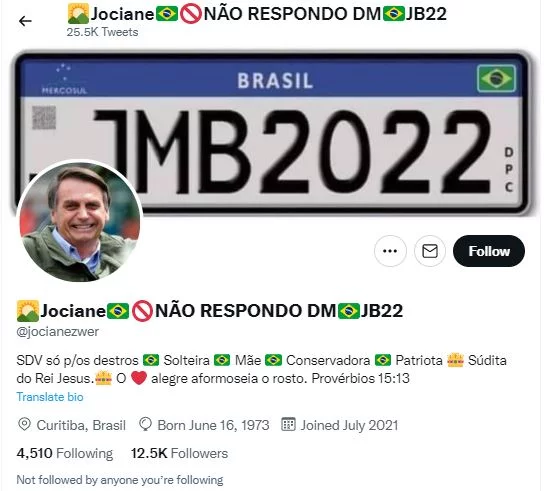
Task: View the JMB2022 license plate banner
Action: click(x=272, y=133)
